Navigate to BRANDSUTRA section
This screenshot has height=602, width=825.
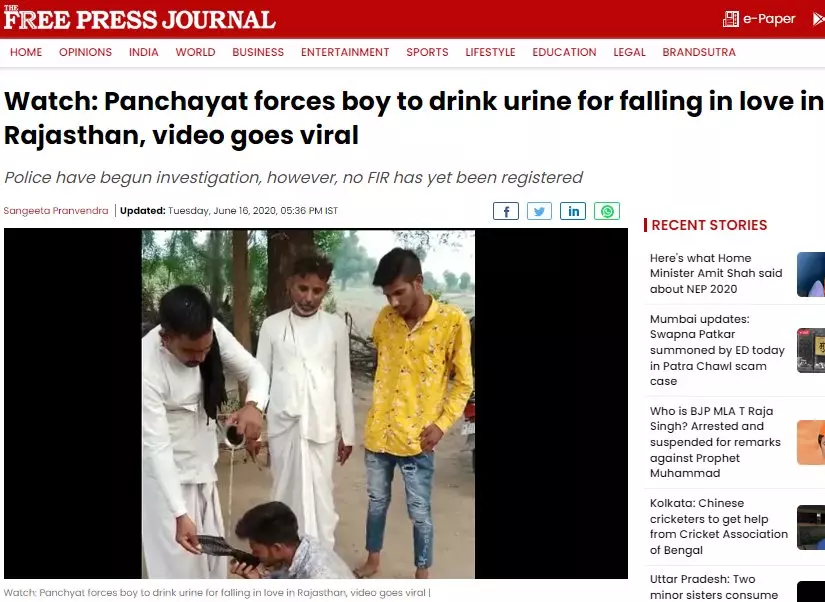pos(699,52)
